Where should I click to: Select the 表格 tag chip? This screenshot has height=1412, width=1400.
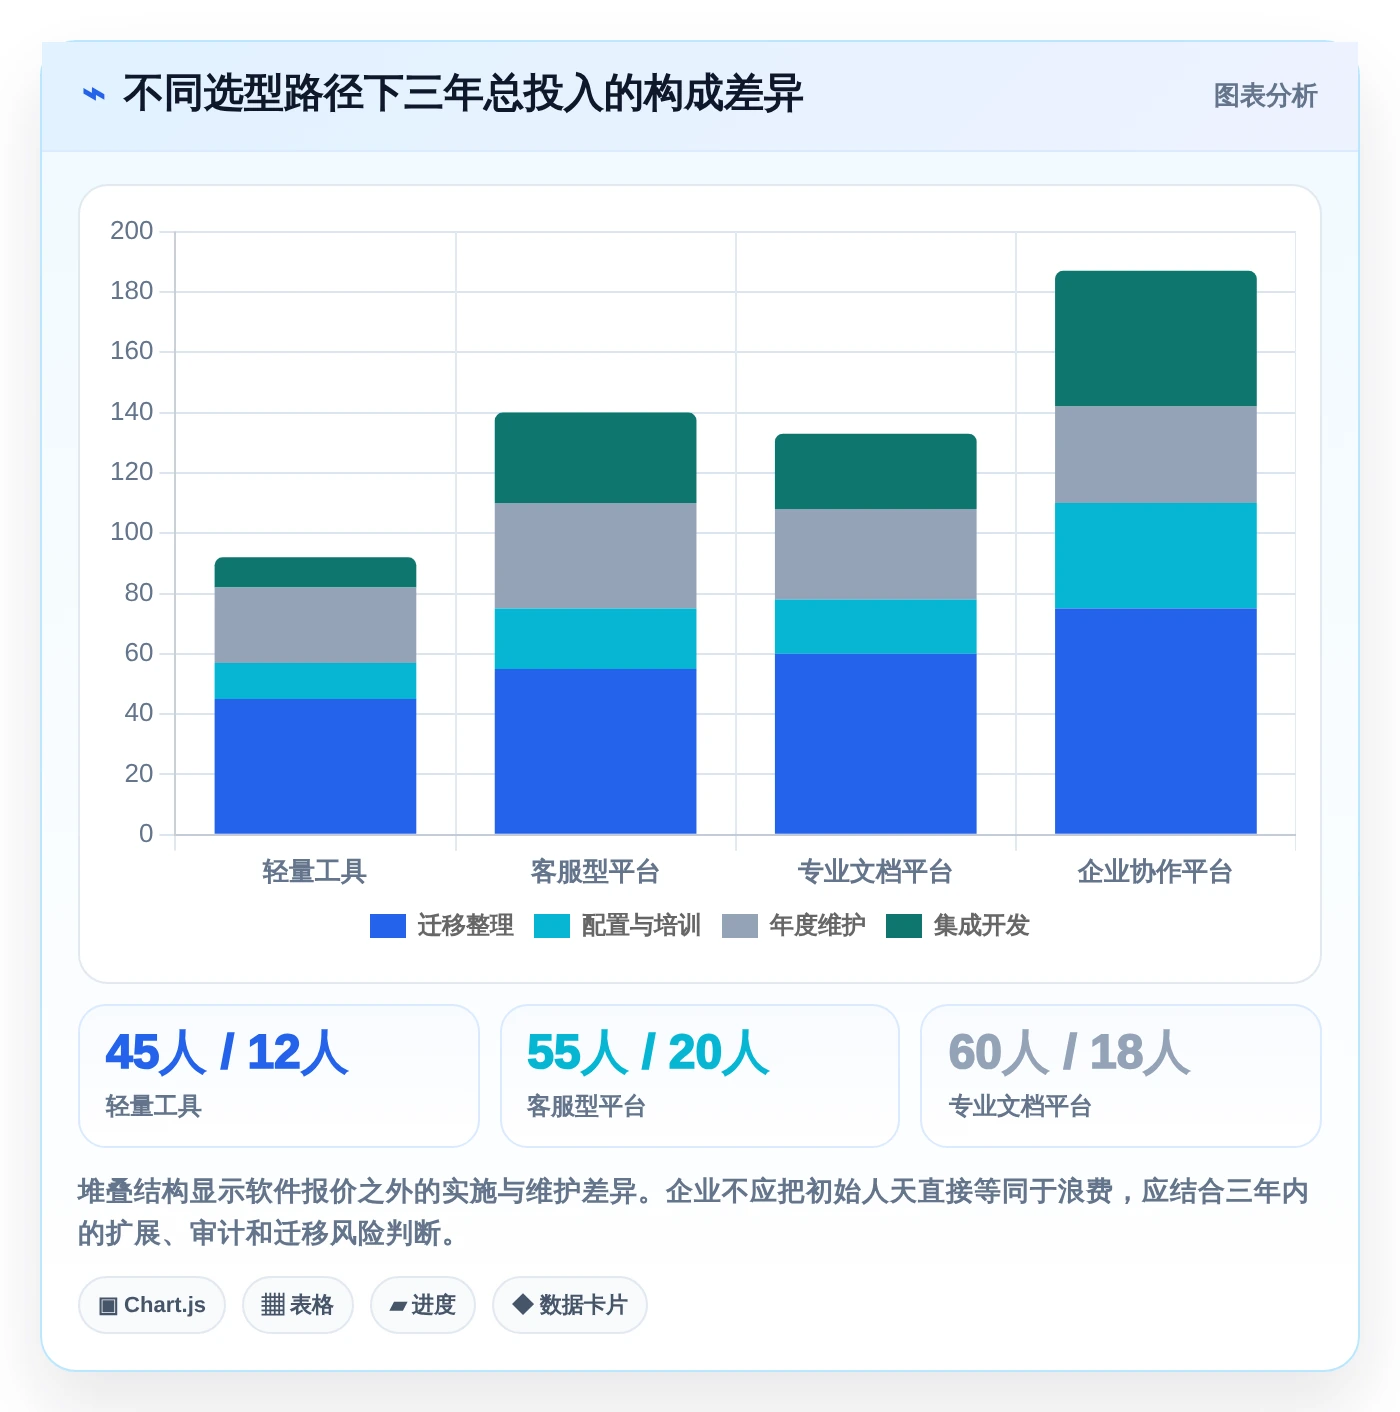(298, 1305)
